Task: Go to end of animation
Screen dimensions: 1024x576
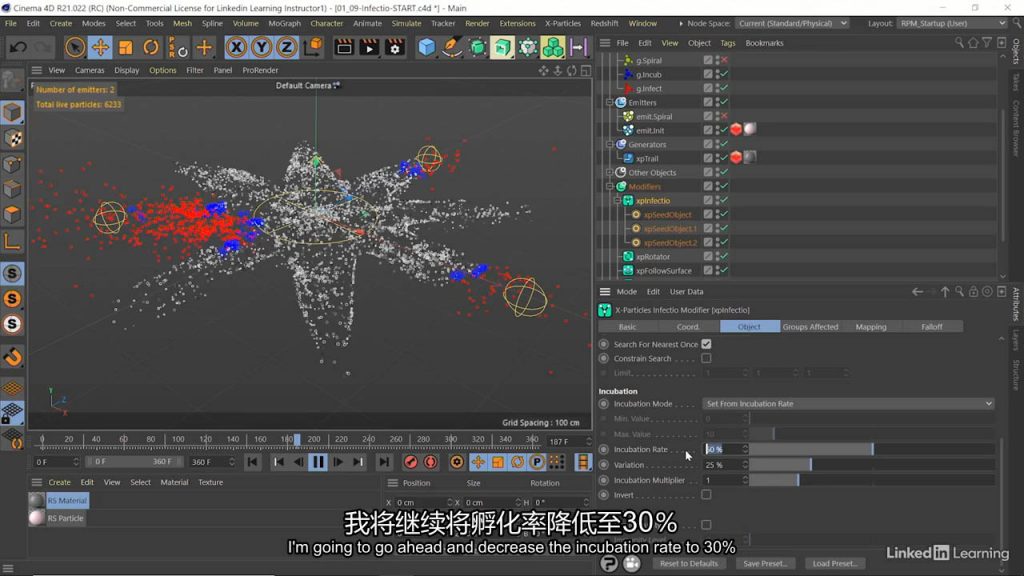Action: [384, 462]
